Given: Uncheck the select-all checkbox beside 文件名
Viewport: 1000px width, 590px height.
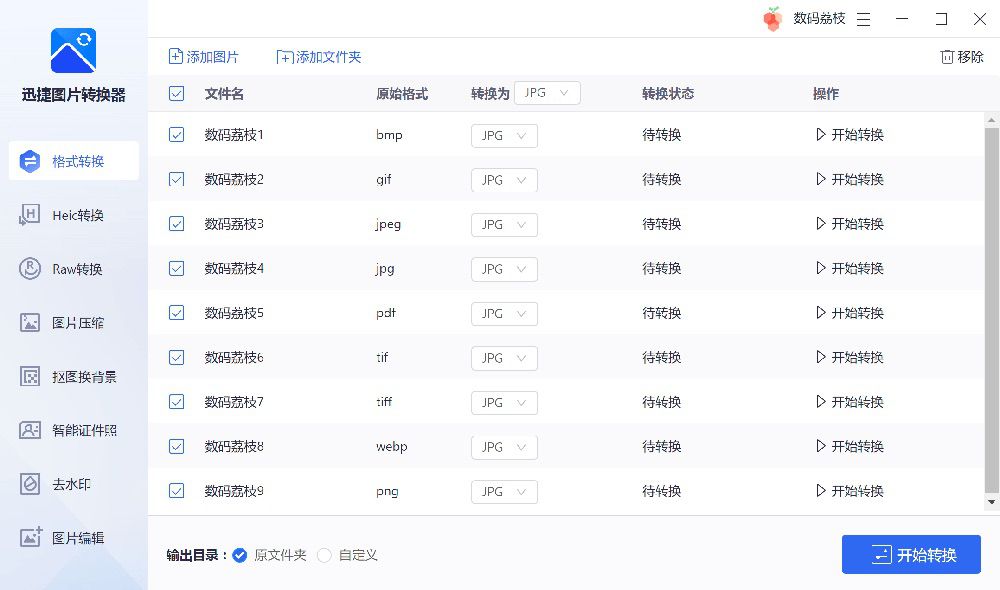Looking at the screenshot, I should 177,94.
